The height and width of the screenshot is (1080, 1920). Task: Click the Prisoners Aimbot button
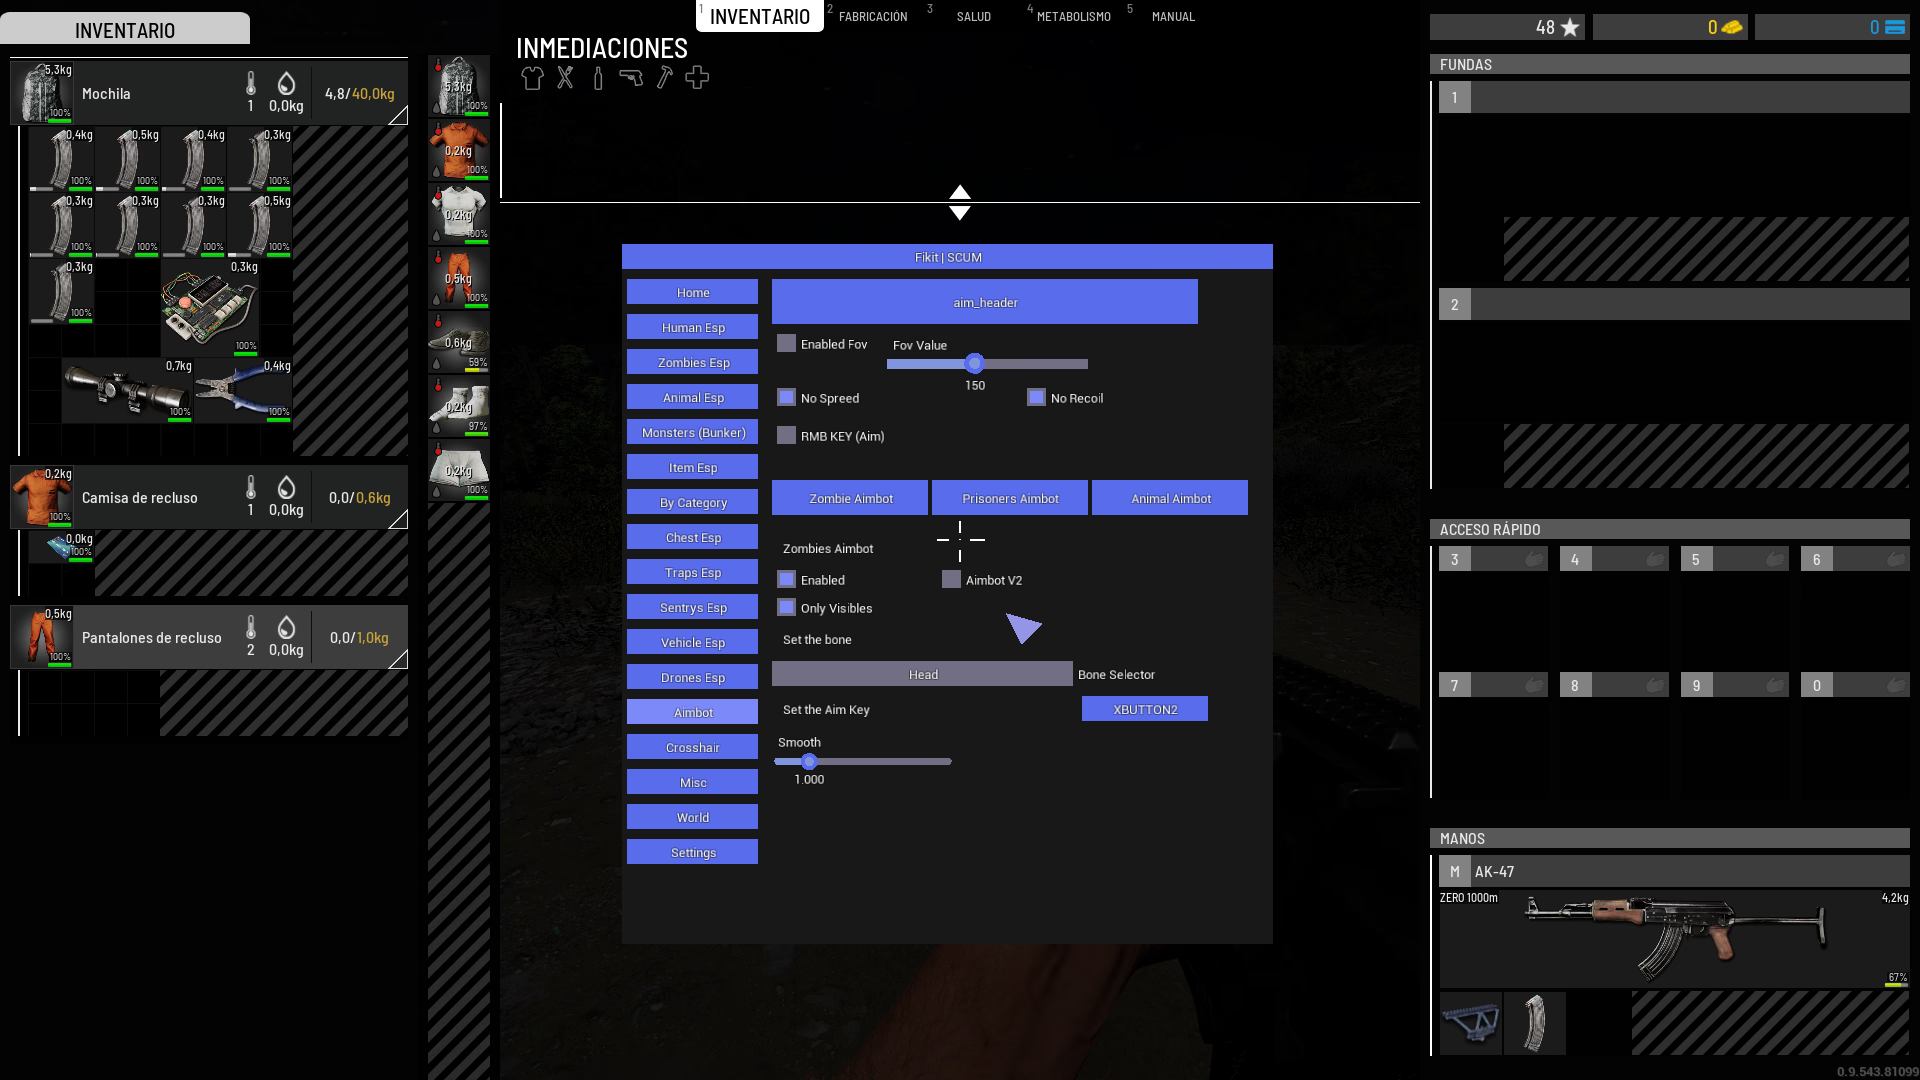1009,498
